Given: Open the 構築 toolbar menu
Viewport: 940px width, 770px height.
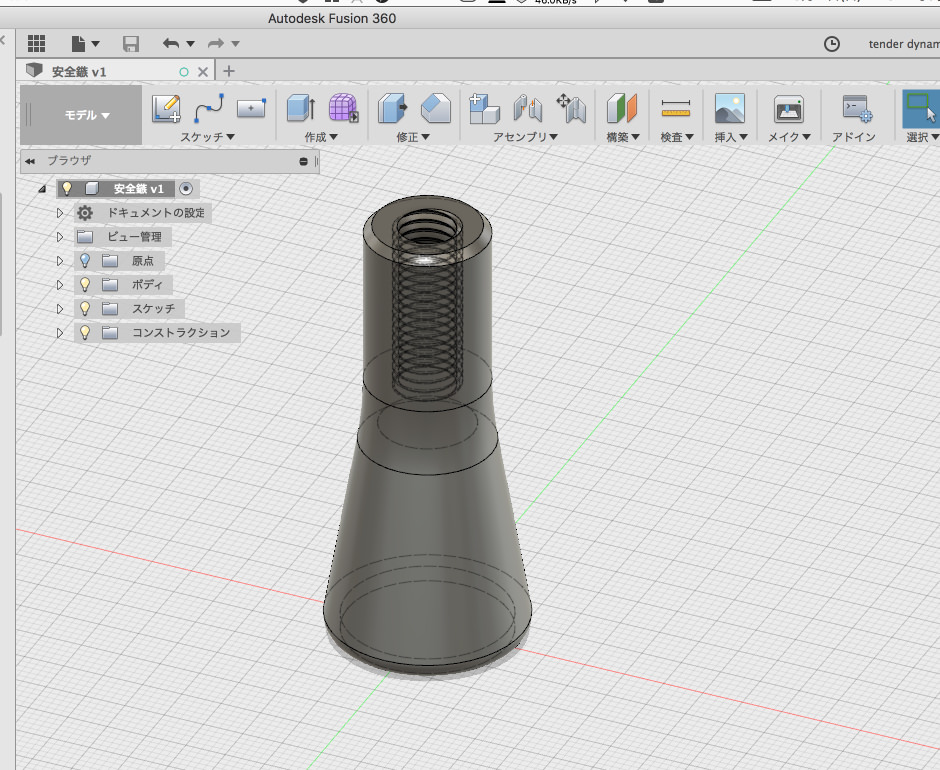Looking at the screenshot, I should tap(623, 137).
